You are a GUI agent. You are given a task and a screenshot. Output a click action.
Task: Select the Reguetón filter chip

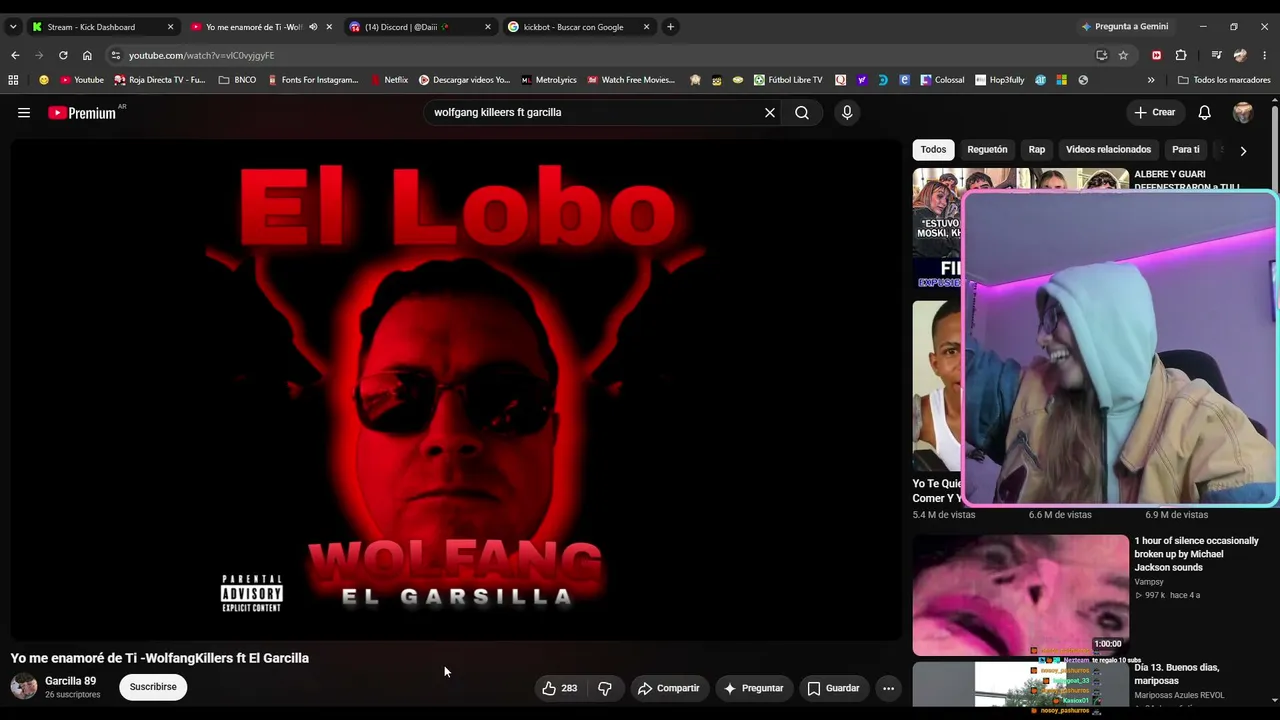coord(987,150)
